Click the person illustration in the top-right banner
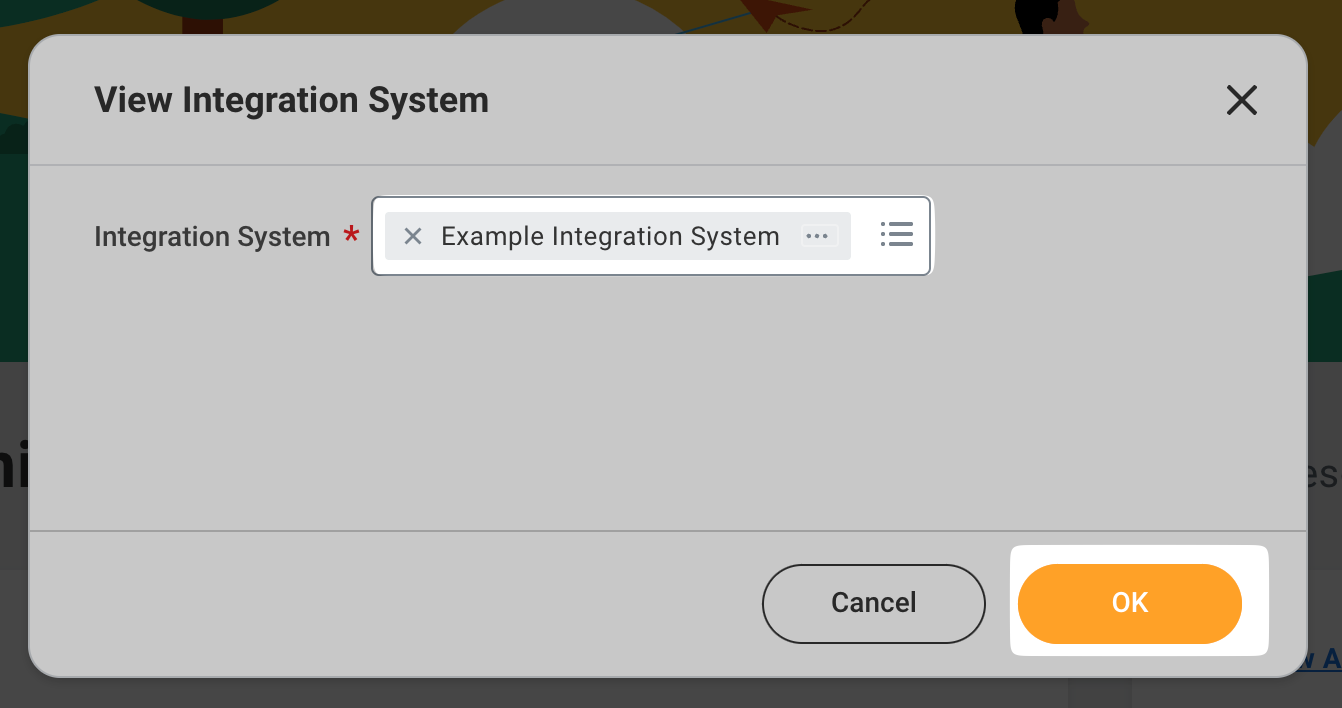 click(1050, 15)
